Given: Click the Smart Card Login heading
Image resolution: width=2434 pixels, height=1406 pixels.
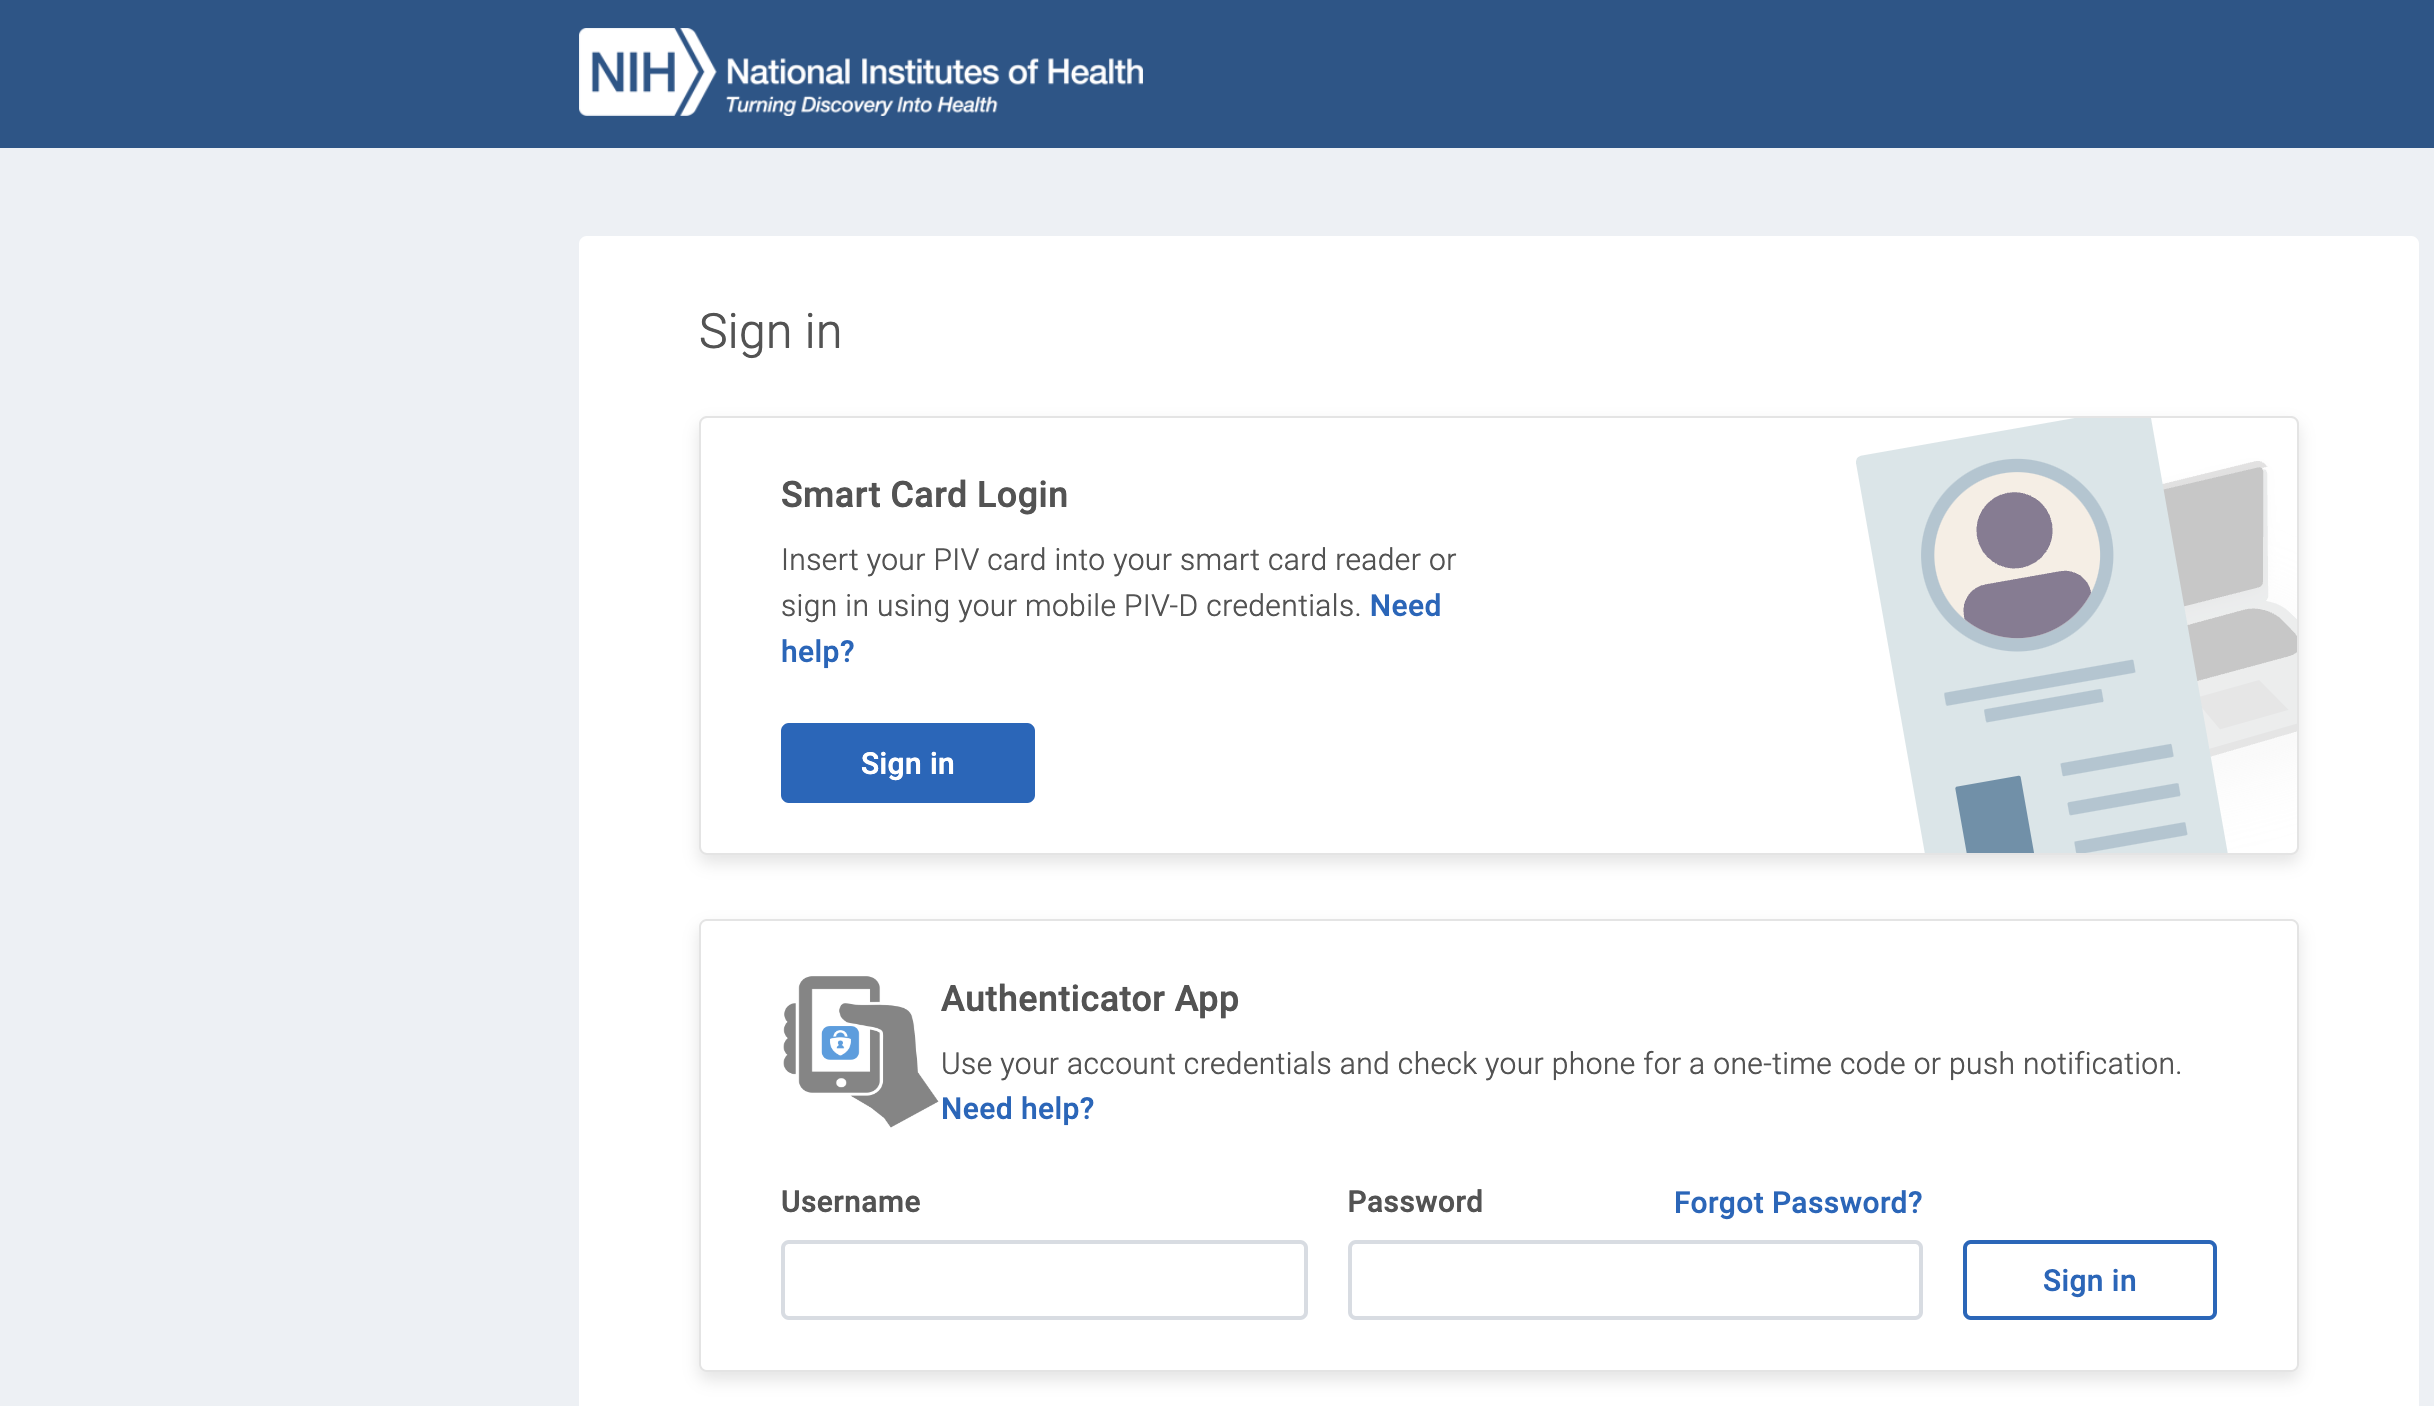Looking at the screenshot, I should pyautogui.click(x=923, y=495).
